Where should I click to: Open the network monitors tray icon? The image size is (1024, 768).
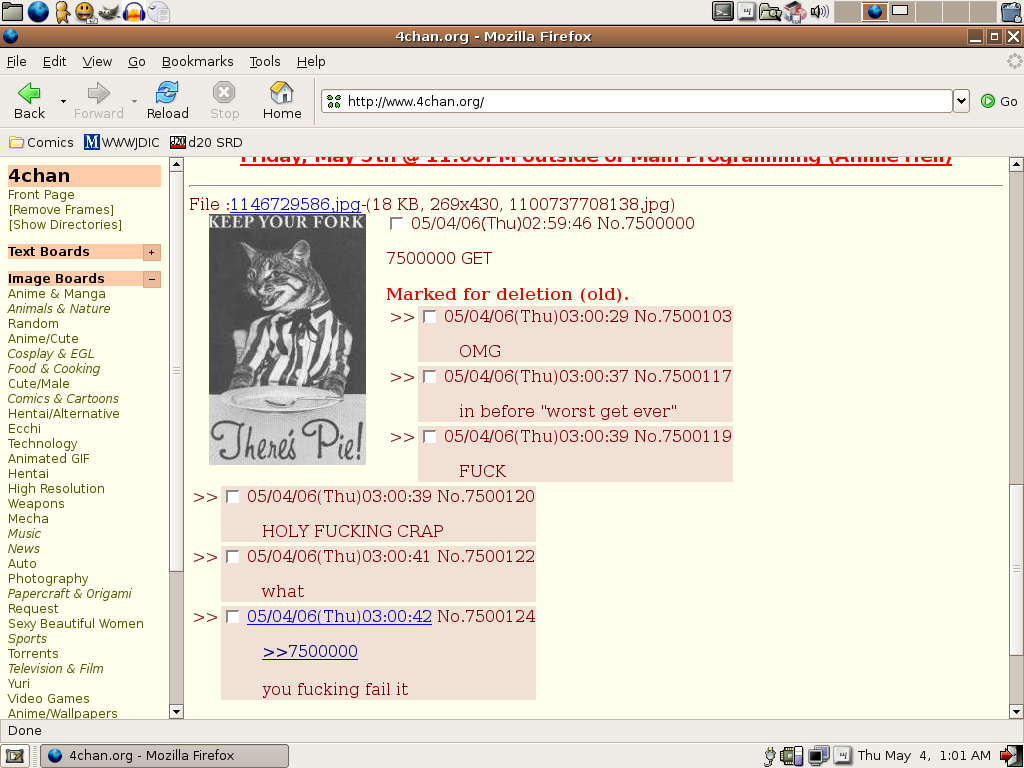pos(818,756)
